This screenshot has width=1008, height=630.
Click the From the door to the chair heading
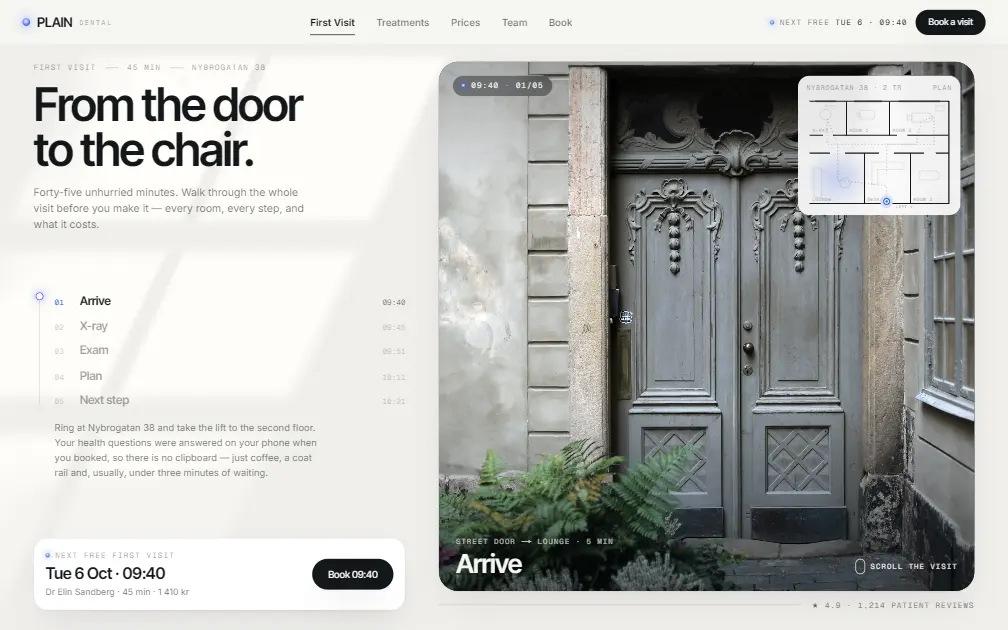(x=168, y=127)
